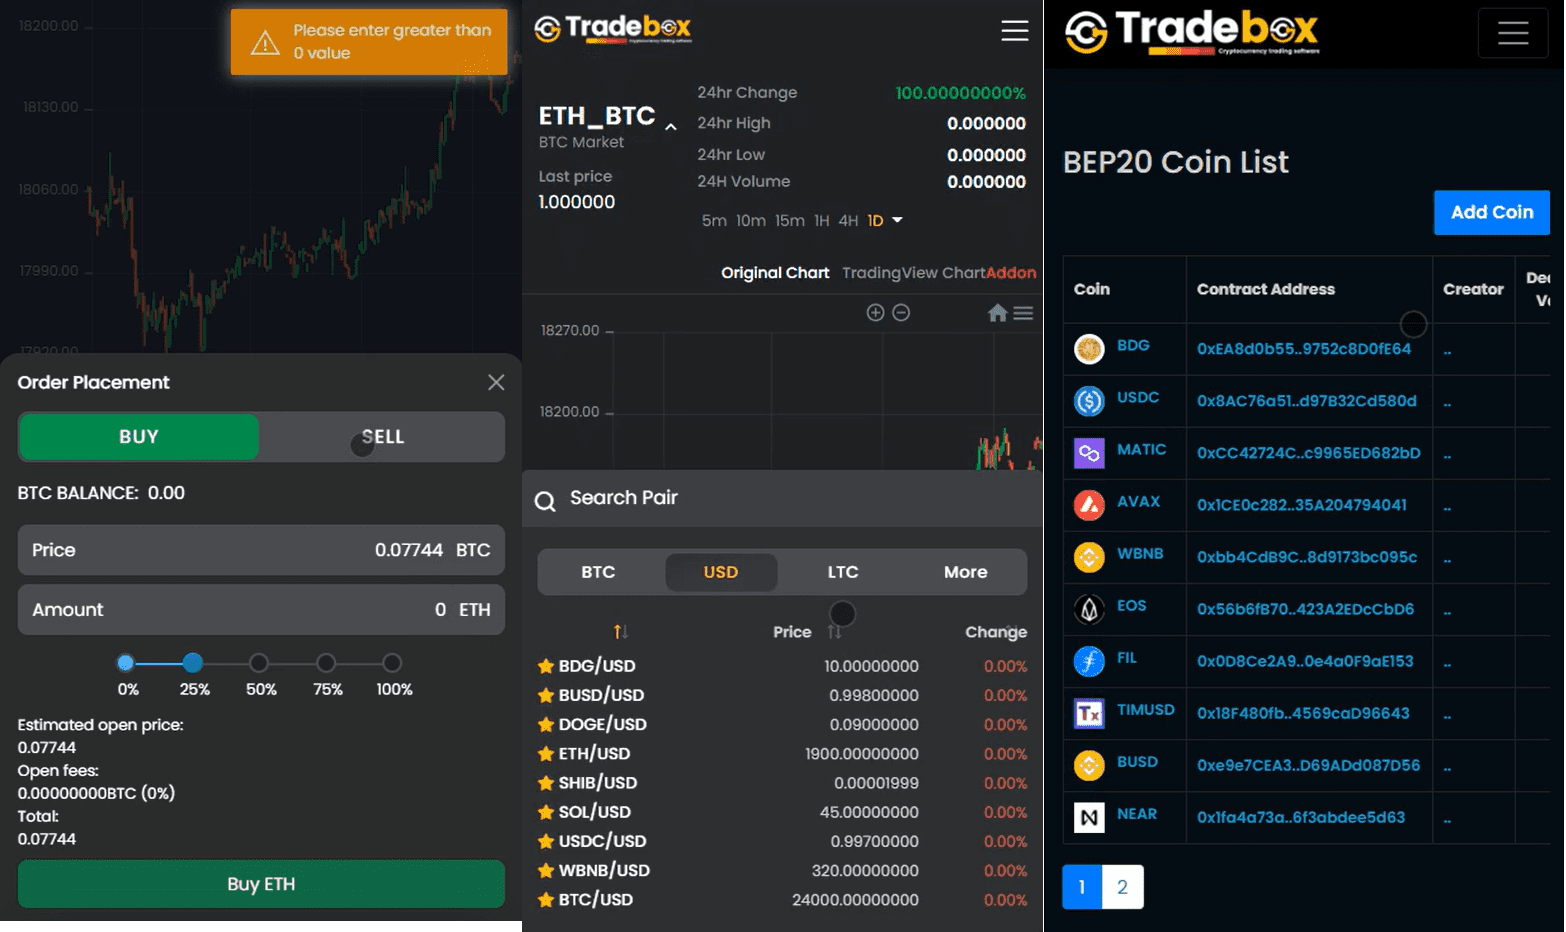Open the hamburger menu in the middle Tradebox header
This screenshot has width=1566, height=932.
click(1015, 31)
